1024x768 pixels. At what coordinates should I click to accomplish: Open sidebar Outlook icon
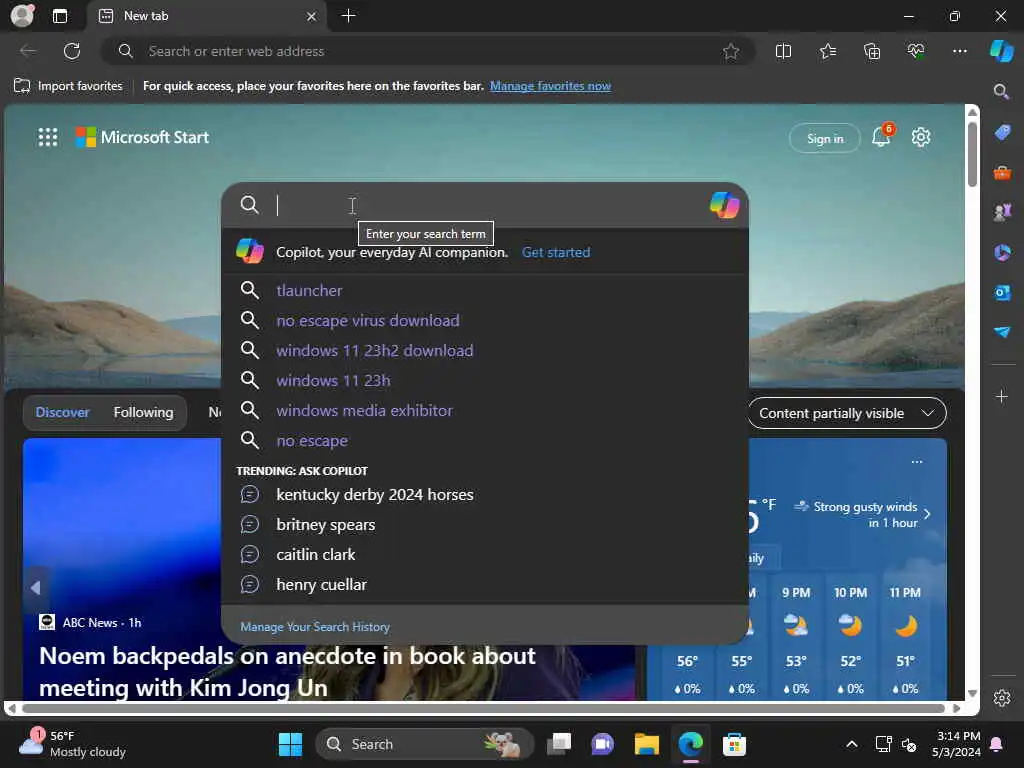tap(1002, 292)
